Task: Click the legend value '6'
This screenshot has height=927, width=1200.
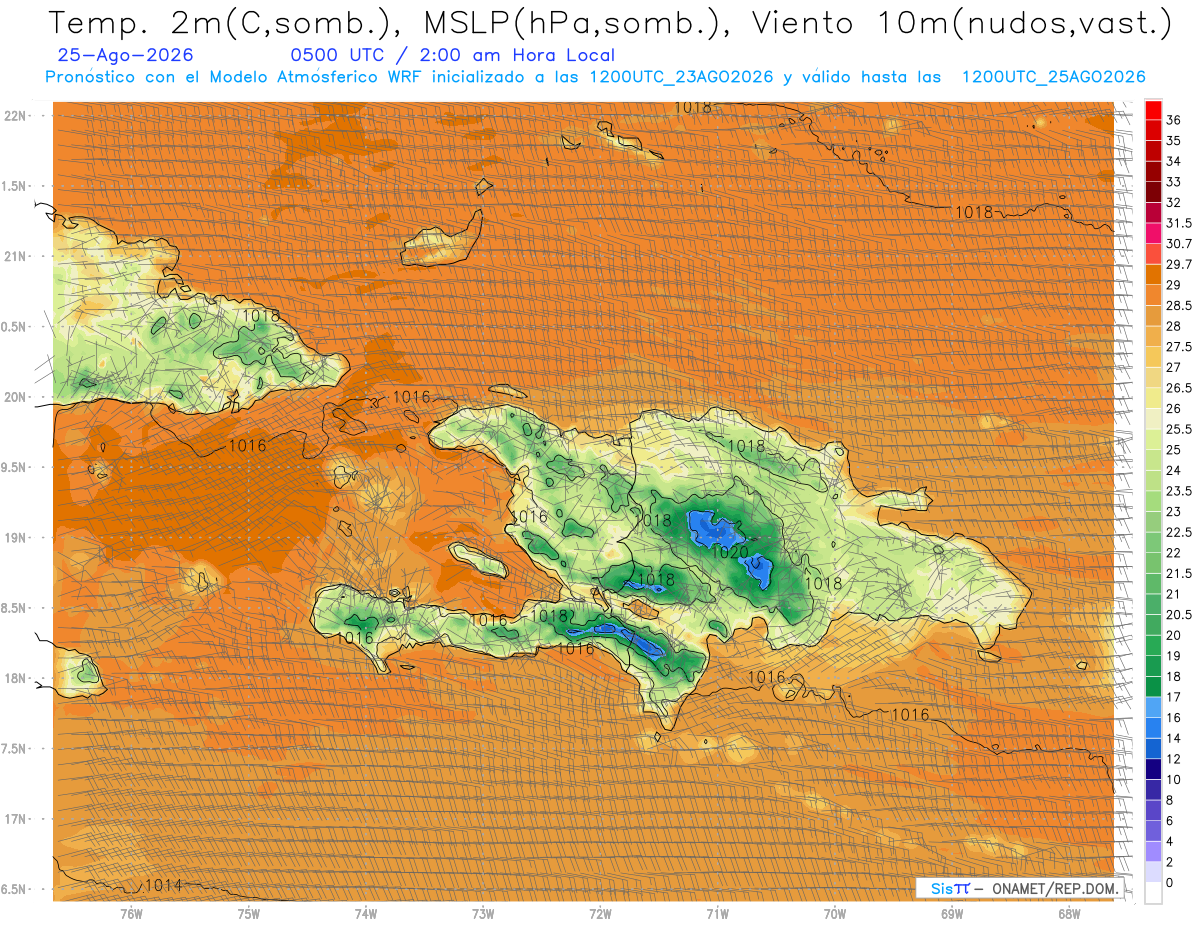Action: [x=1170, y=821]
